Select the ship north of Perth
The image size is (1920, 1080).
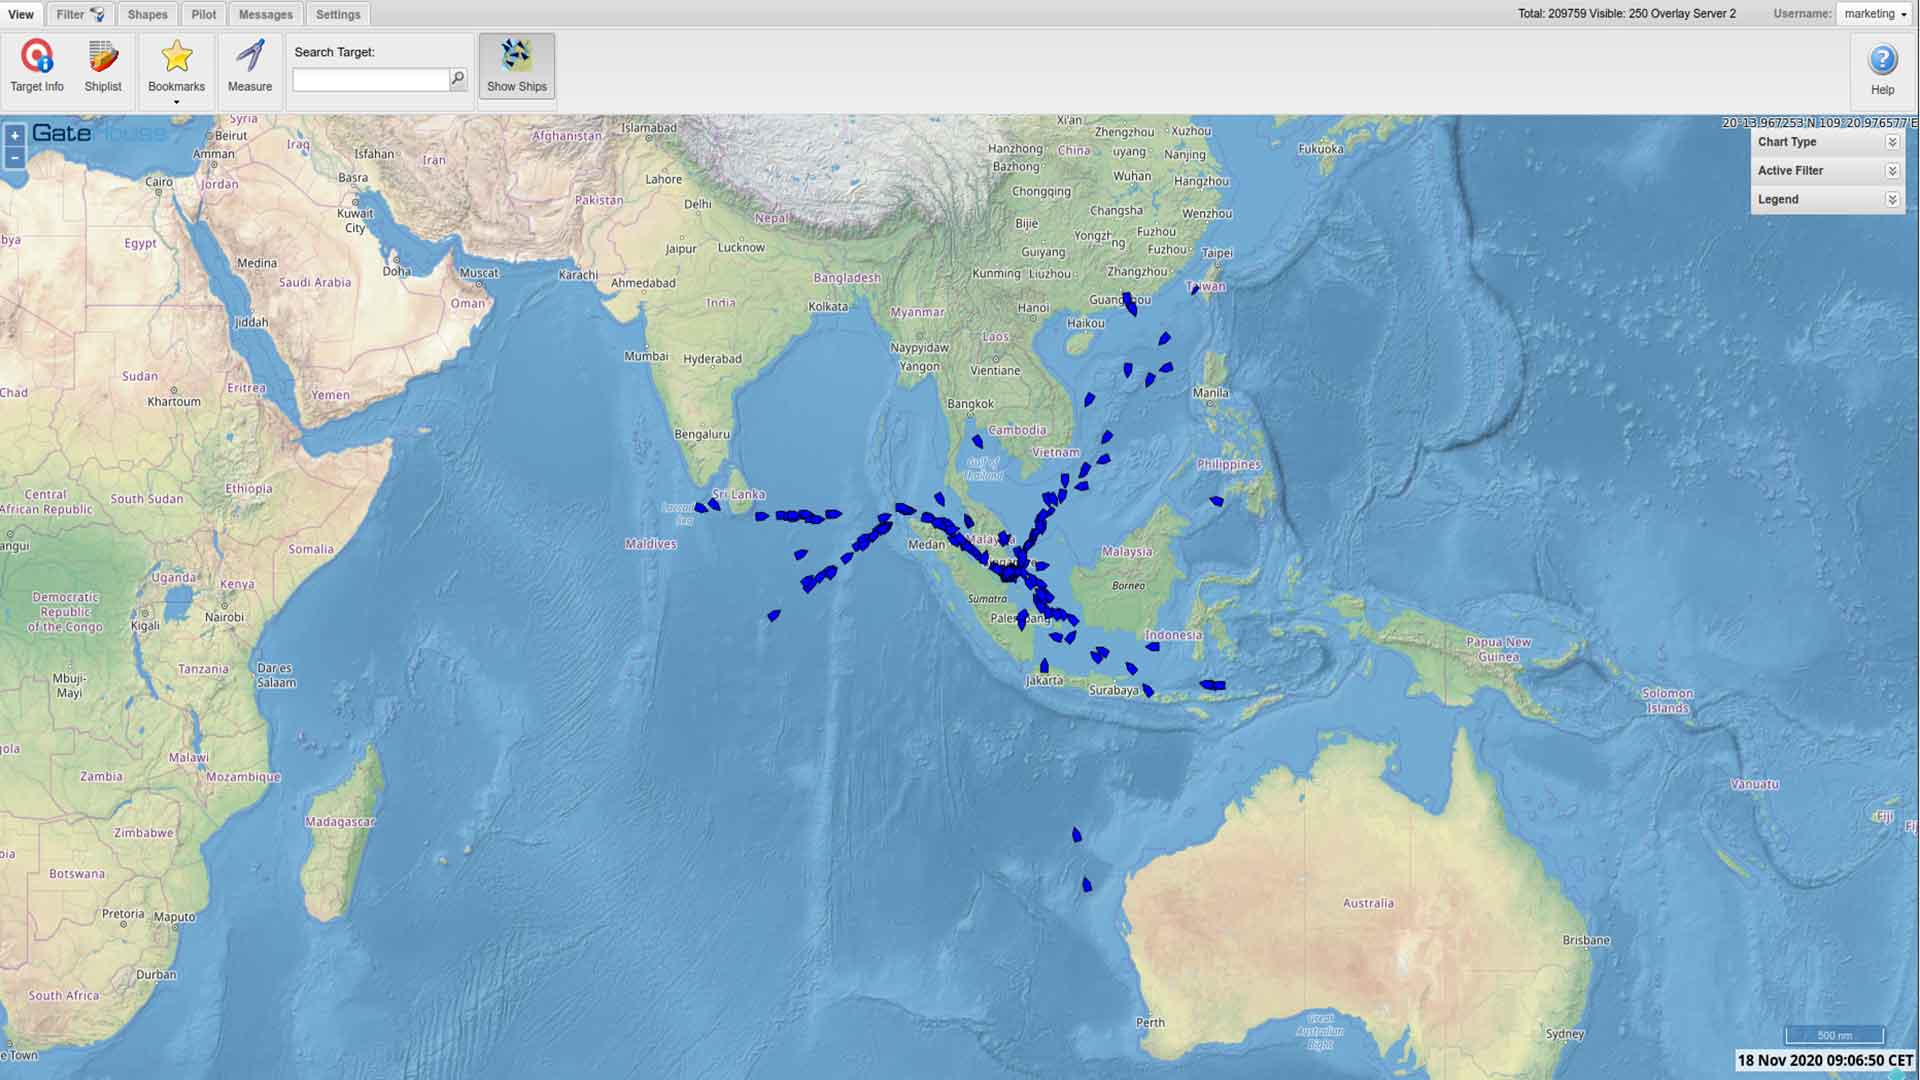[x=1077, y=835]
